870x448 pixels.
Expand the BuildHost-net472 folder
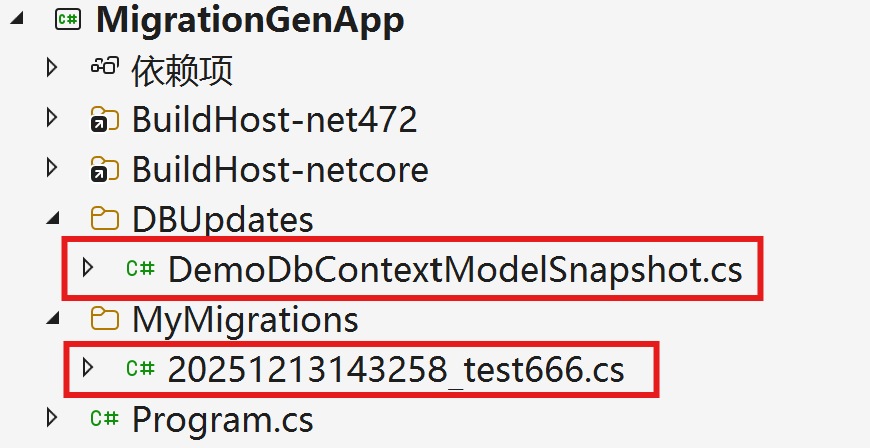53,119
